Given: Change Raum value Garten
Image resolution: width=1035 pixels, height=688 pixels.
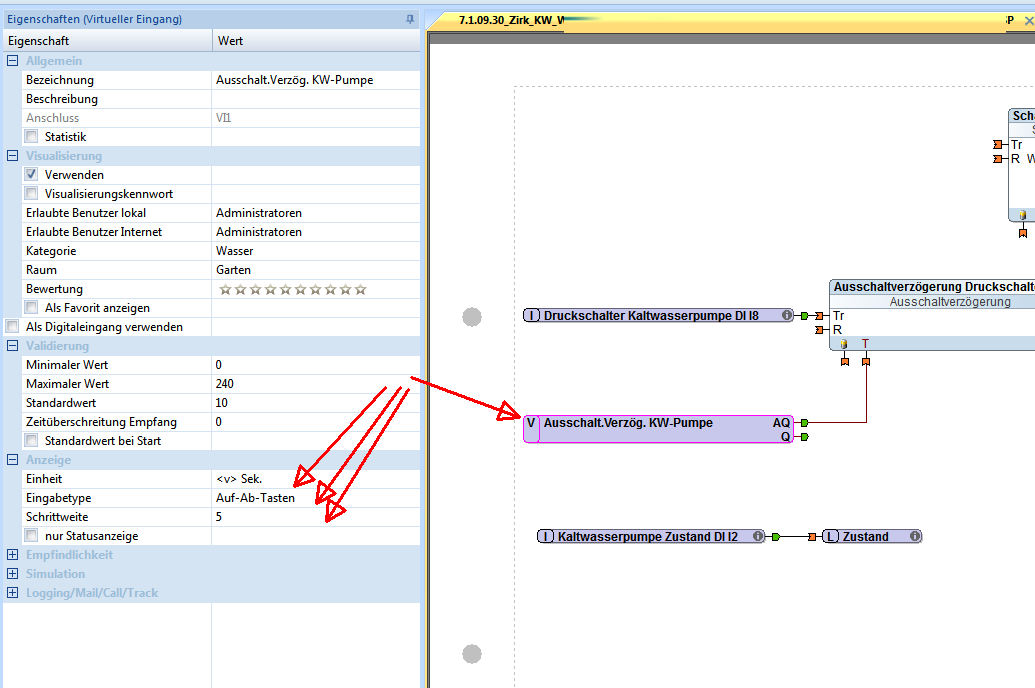Looking at the screenshot, I should (316, 270).
